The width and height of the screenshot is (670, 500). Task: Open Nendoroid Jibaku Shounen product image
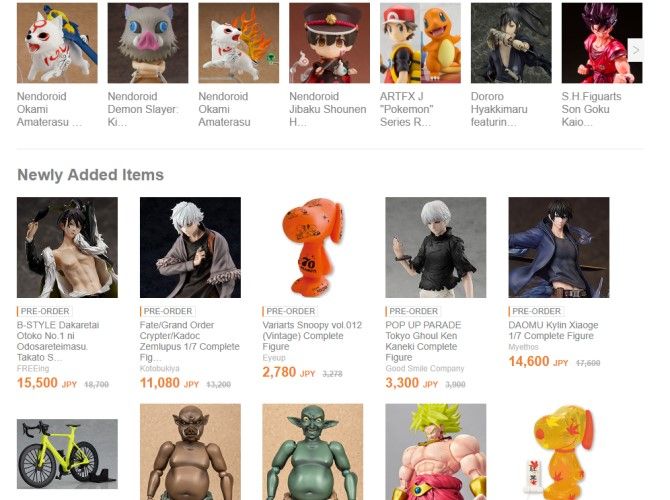(329, 43)
